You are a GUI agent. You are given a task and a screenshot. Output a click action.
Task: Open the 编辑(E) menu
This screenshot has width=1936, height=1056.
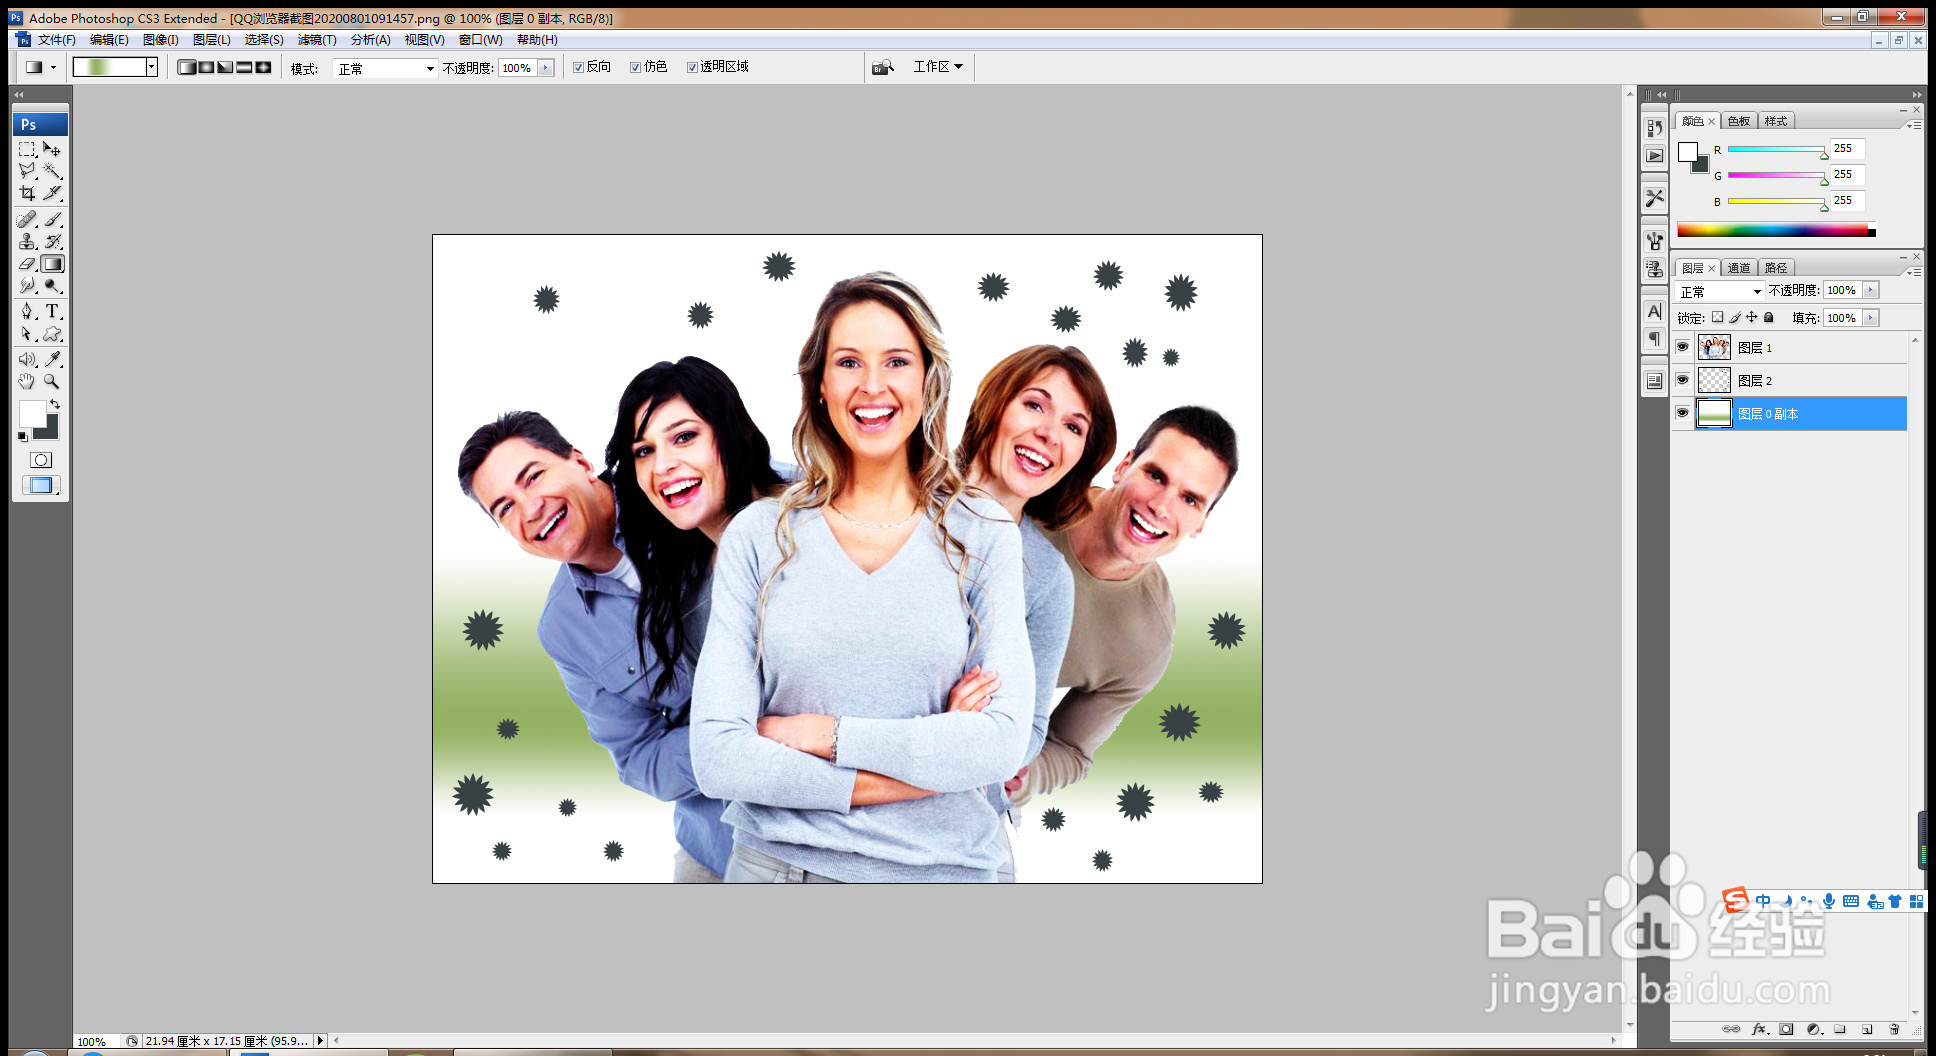109,40
